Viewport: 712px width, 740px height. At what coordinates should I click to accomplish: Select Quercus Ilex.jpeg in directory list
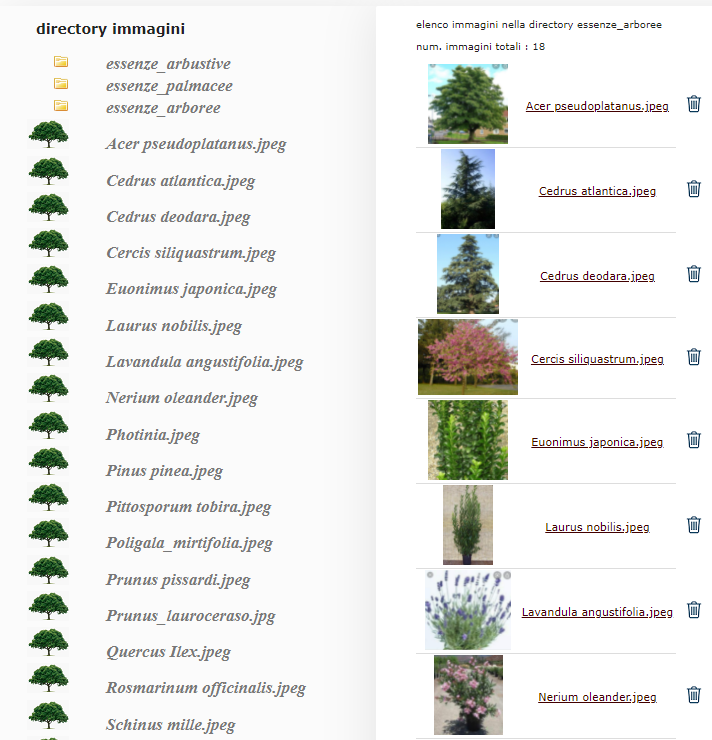[168, 652]
